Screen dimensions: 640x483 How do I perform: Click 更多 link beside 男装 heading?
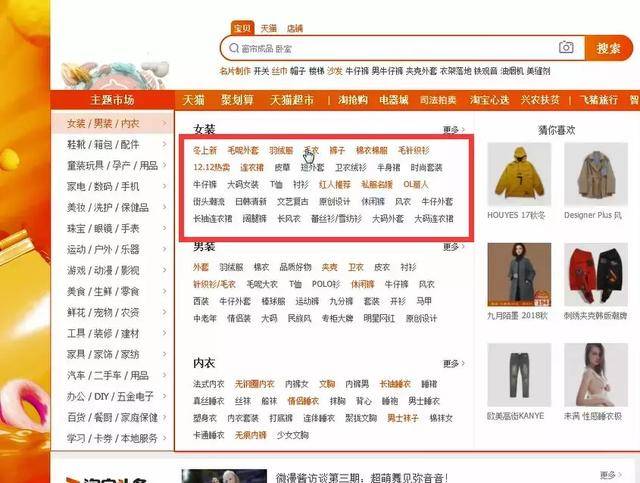click(x=454, y=247)
